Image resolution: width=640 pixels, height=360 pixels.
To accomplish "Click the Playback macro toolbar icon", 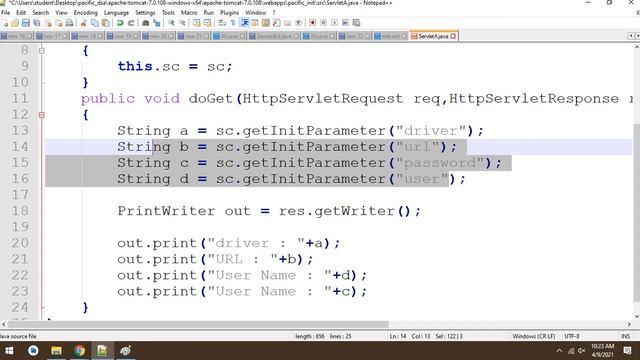I will (334, 23).
